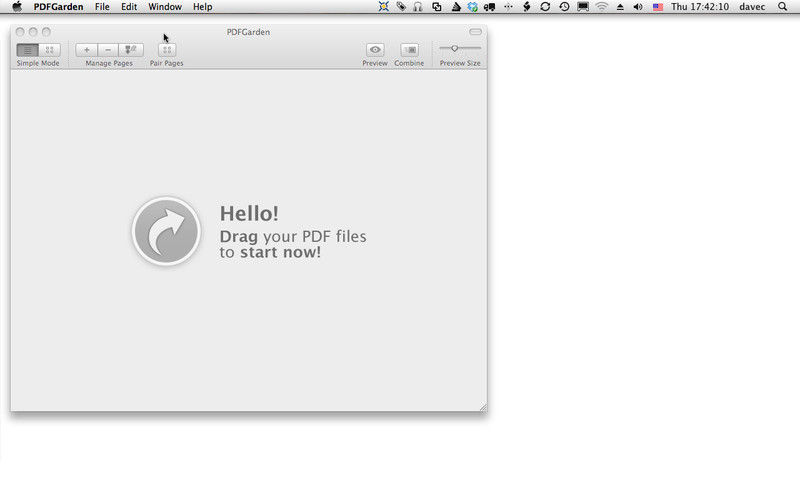
Task: Open the Apple menu
Action: pos(17,7)
